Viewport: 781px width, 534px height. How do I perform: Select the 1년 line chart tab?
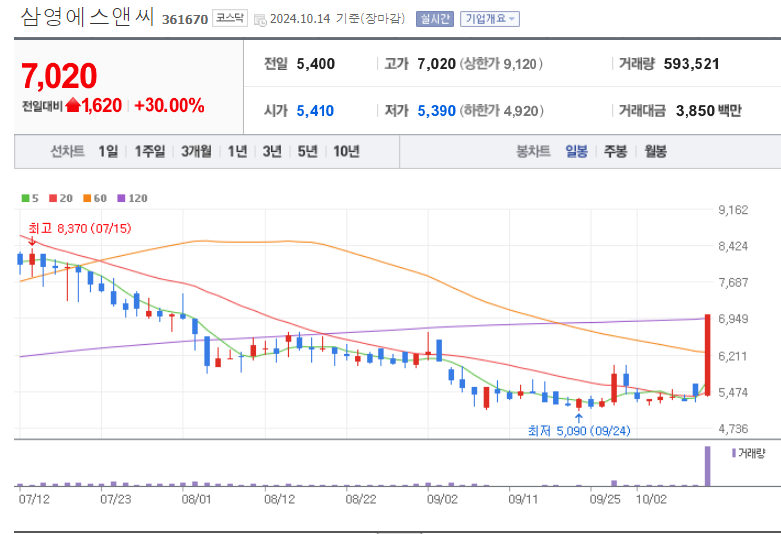tap(238, 151)
